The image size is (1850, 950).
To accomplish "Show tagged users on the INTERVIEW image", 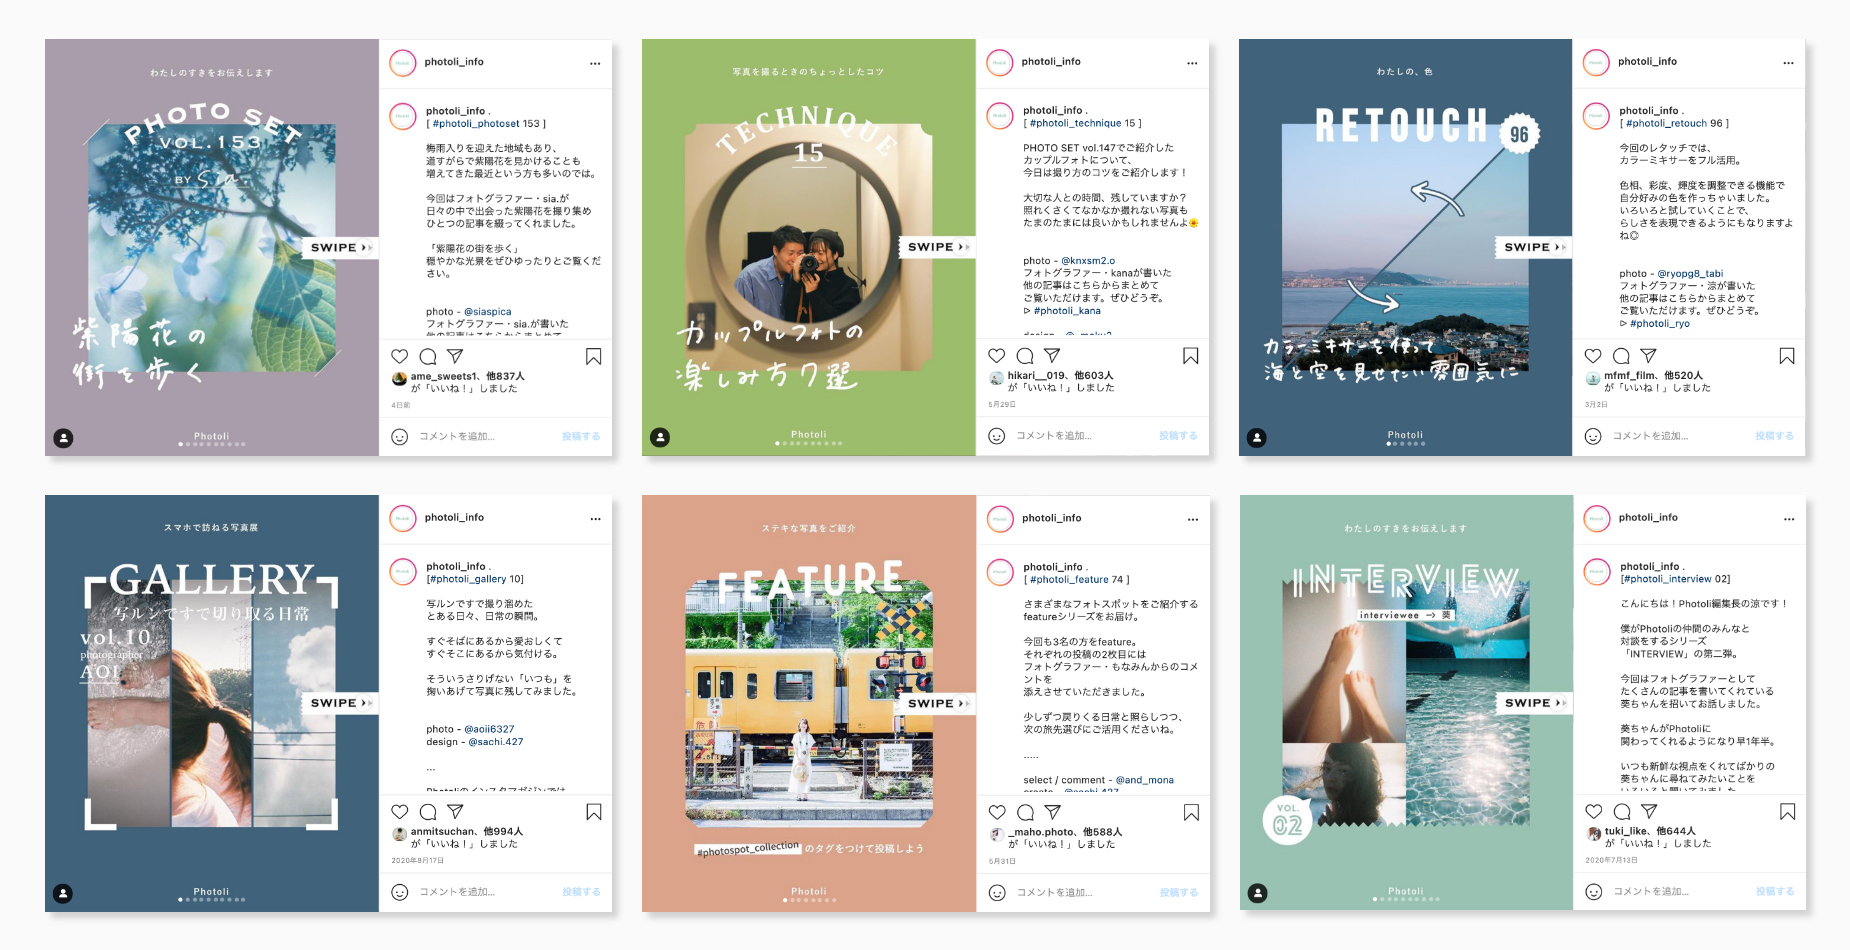I will click(1258, 893).
